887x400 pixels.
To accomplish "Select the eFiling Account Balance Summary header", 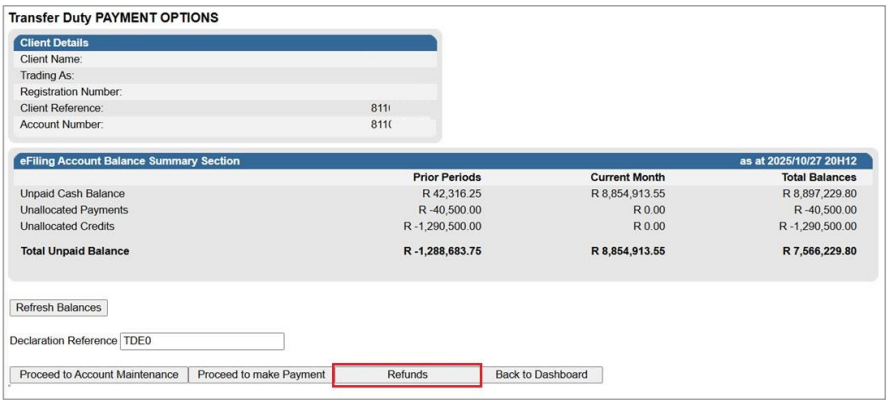I will pos(130,161).
